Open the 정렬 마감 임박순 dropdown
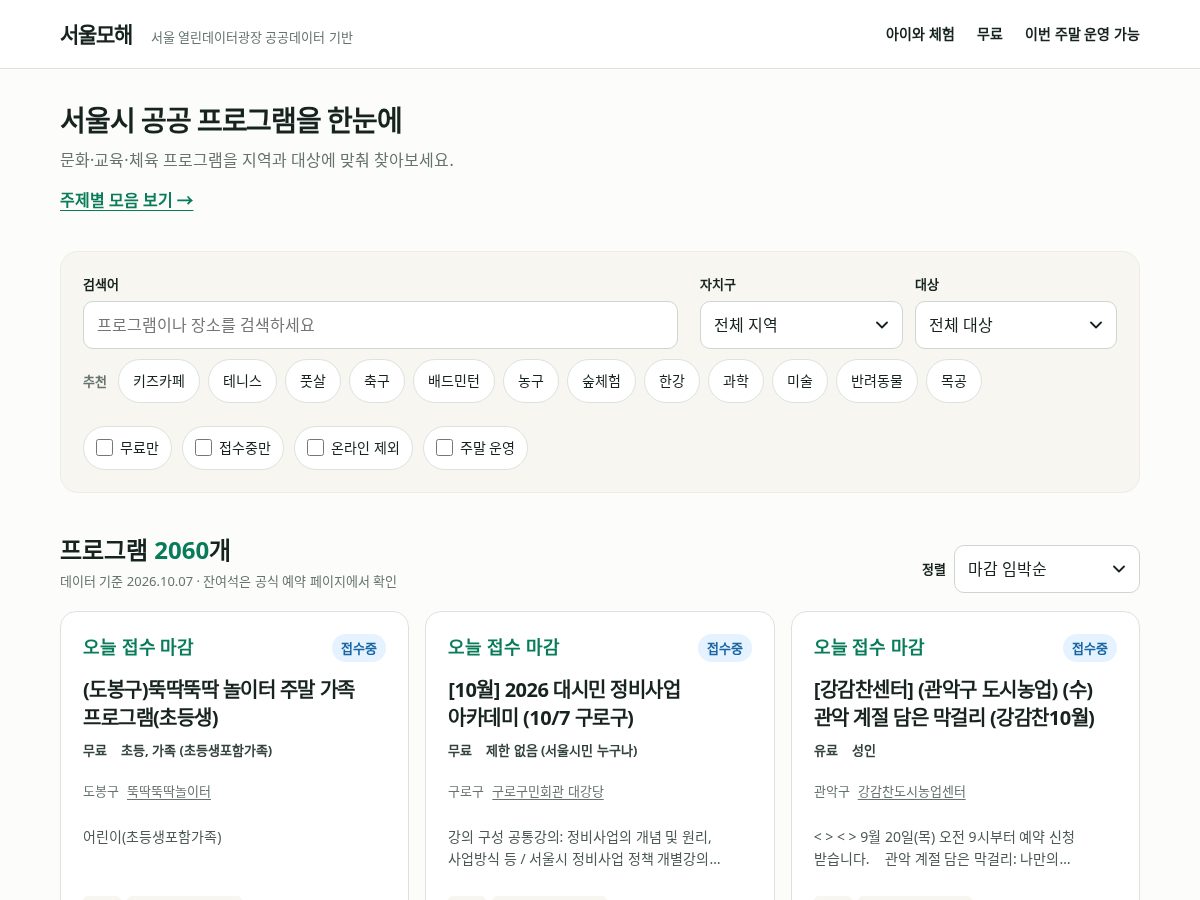Viewport: 1200px width, 900px height. (x=1047, y=569)
